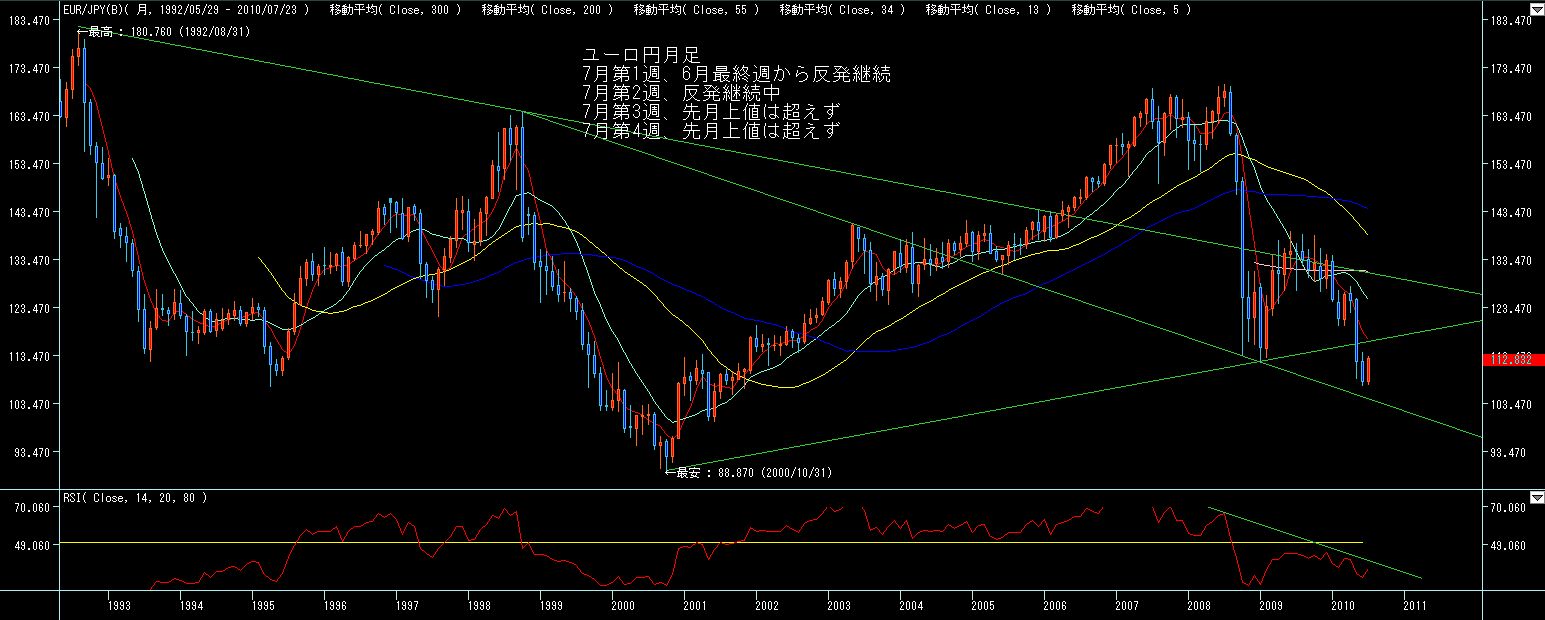The image size is (1545, 620).
Task: Select the 移動平均( Close, 5 ) indicator label
Action: click(1130, 9)
